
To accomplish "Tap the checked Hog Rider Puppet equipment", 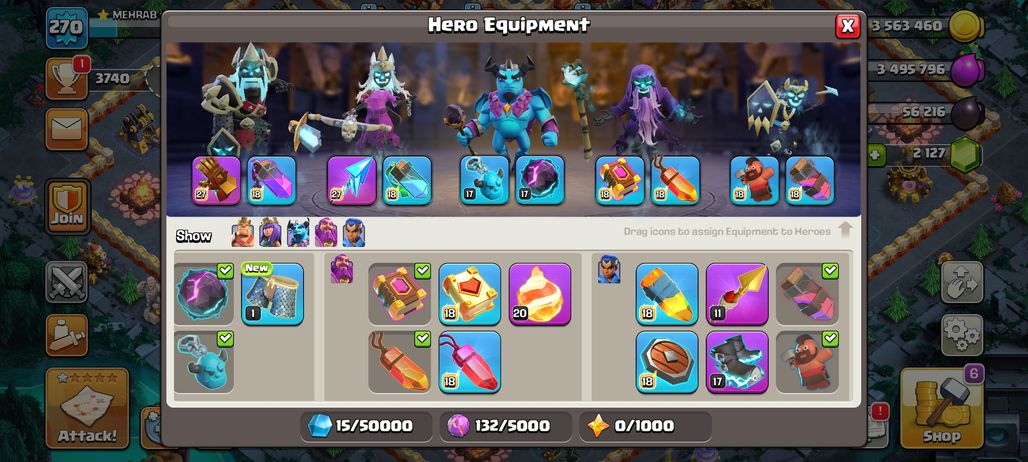I will (807, 362).
